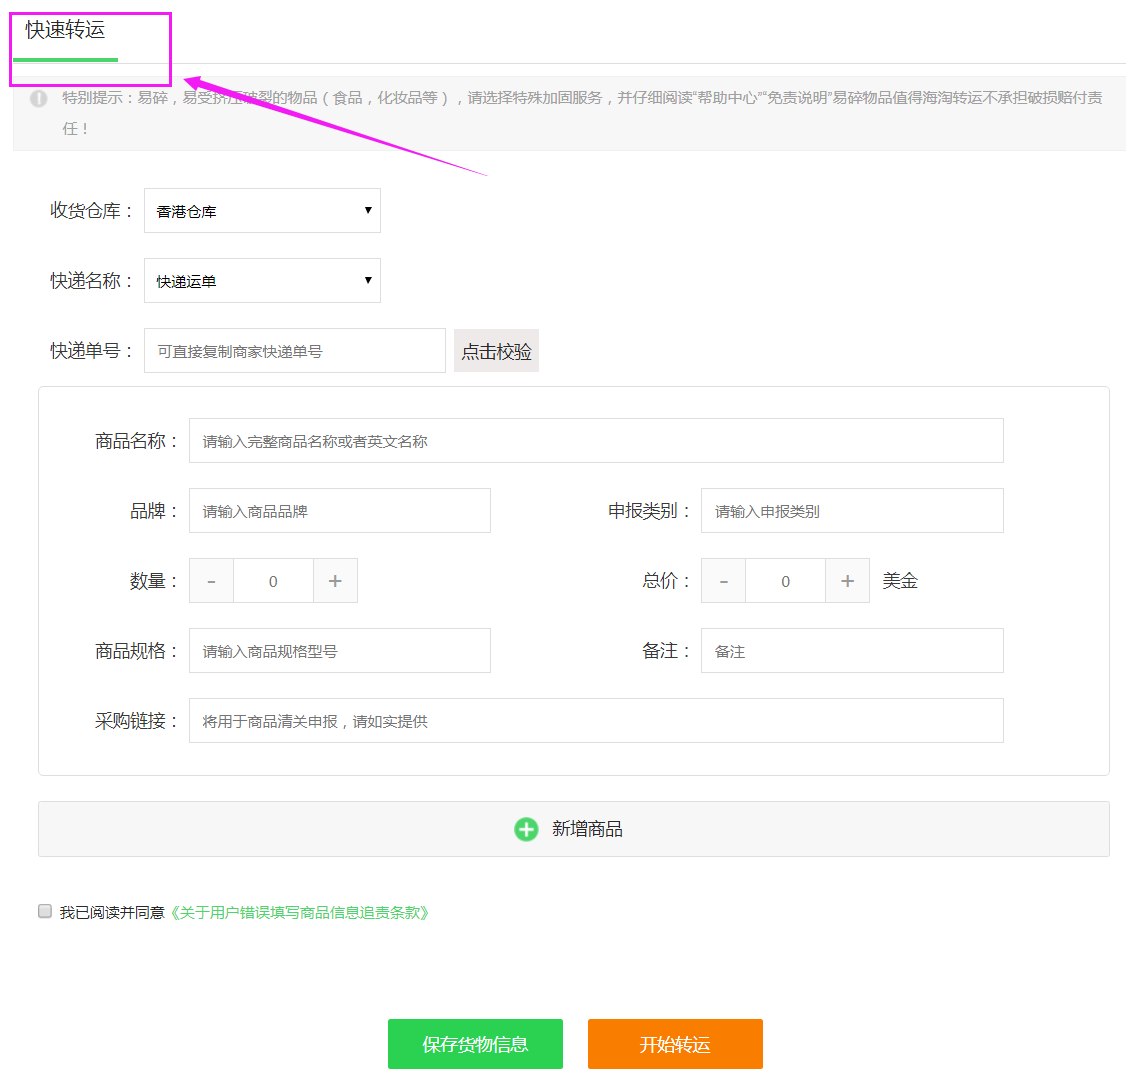Screen dimensions: 1126x1080
Task: Click the 商品名称 product name input field
Action: pos(596,440)
